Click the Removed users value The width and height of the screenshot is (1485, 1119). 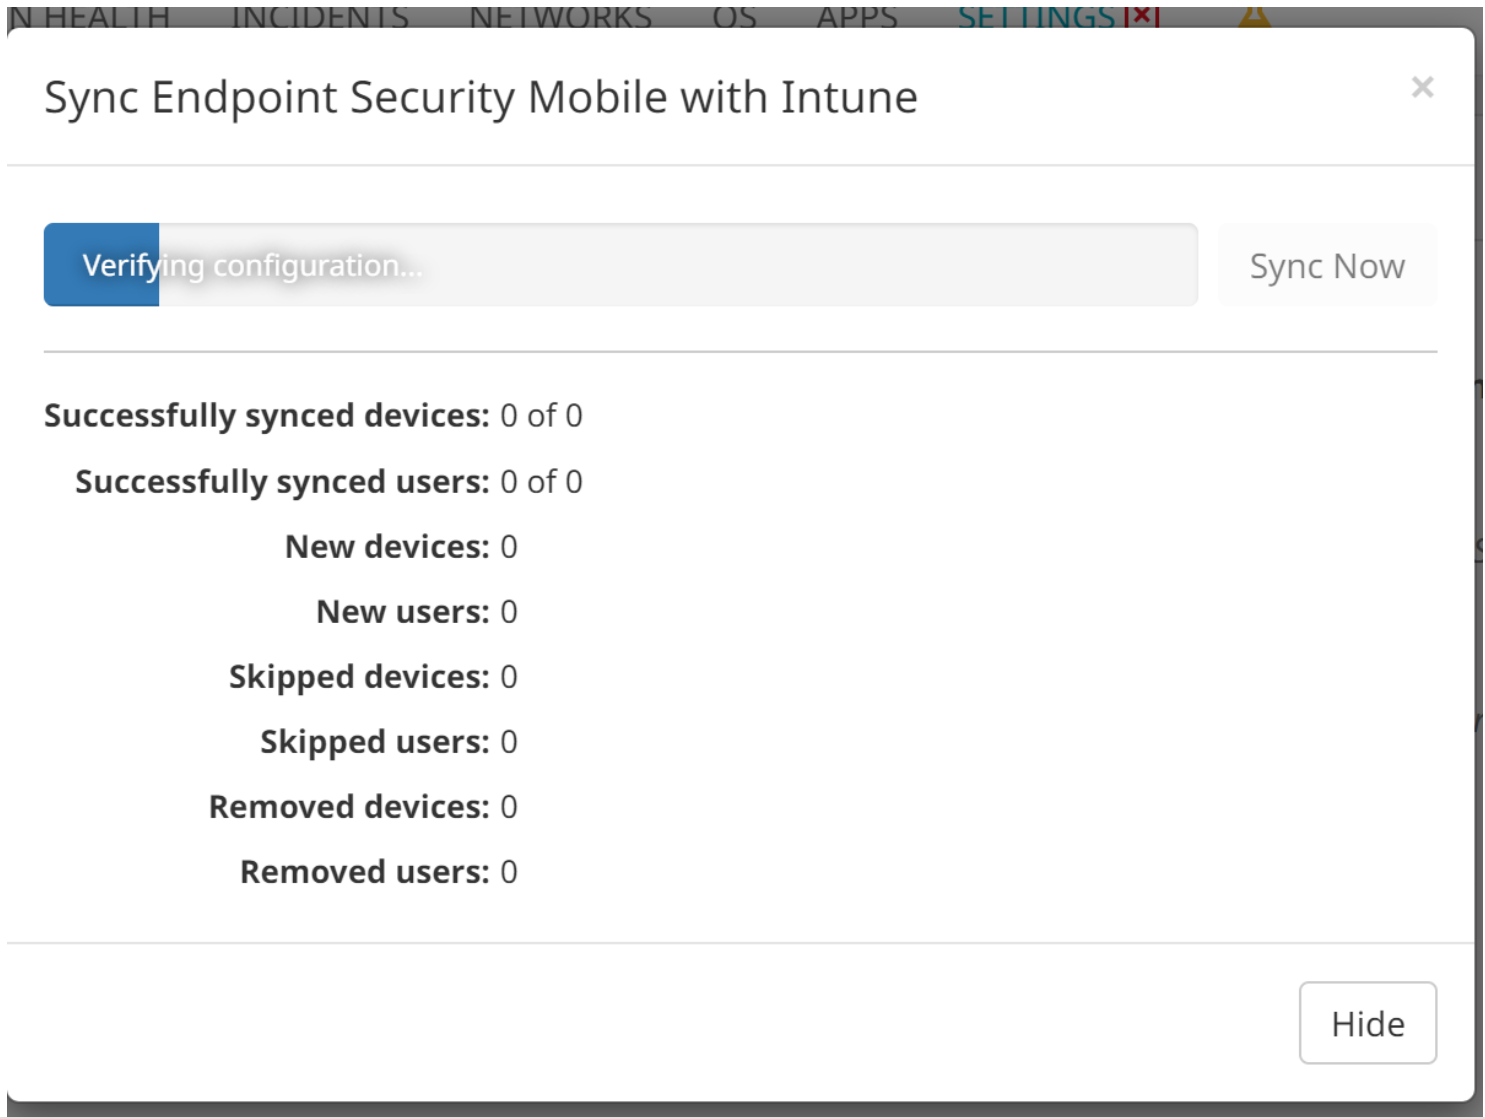coord(509,872)
